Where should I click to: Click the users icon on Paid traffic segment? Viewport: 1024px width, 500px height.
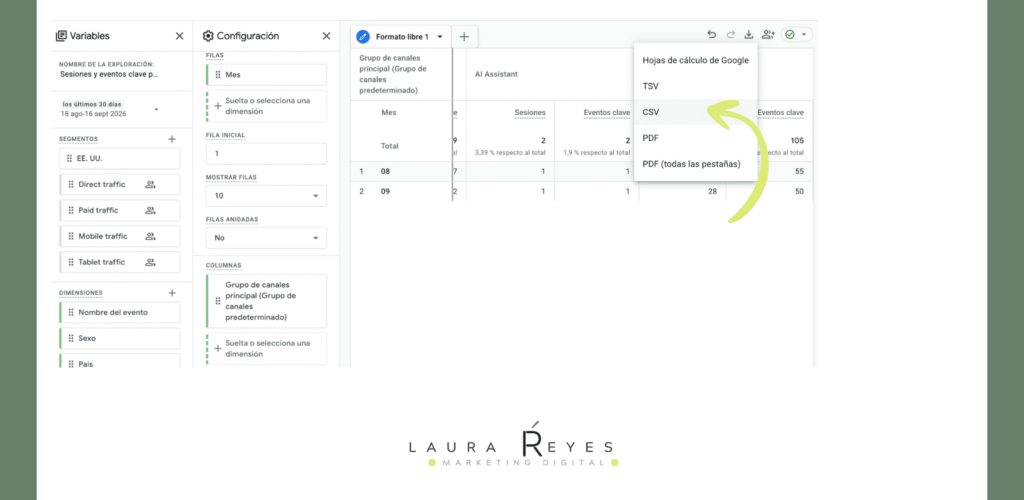(x=150, y=210)
